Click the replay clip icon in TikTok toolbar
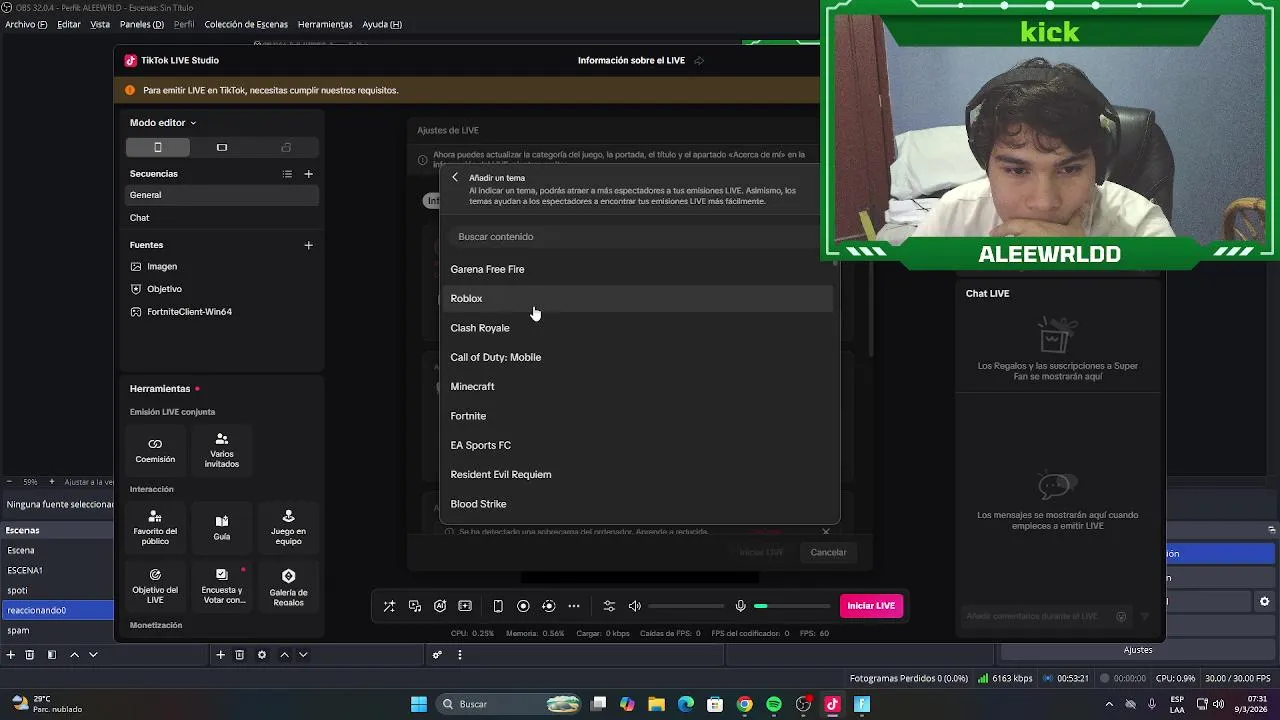 tap(548, 606)
